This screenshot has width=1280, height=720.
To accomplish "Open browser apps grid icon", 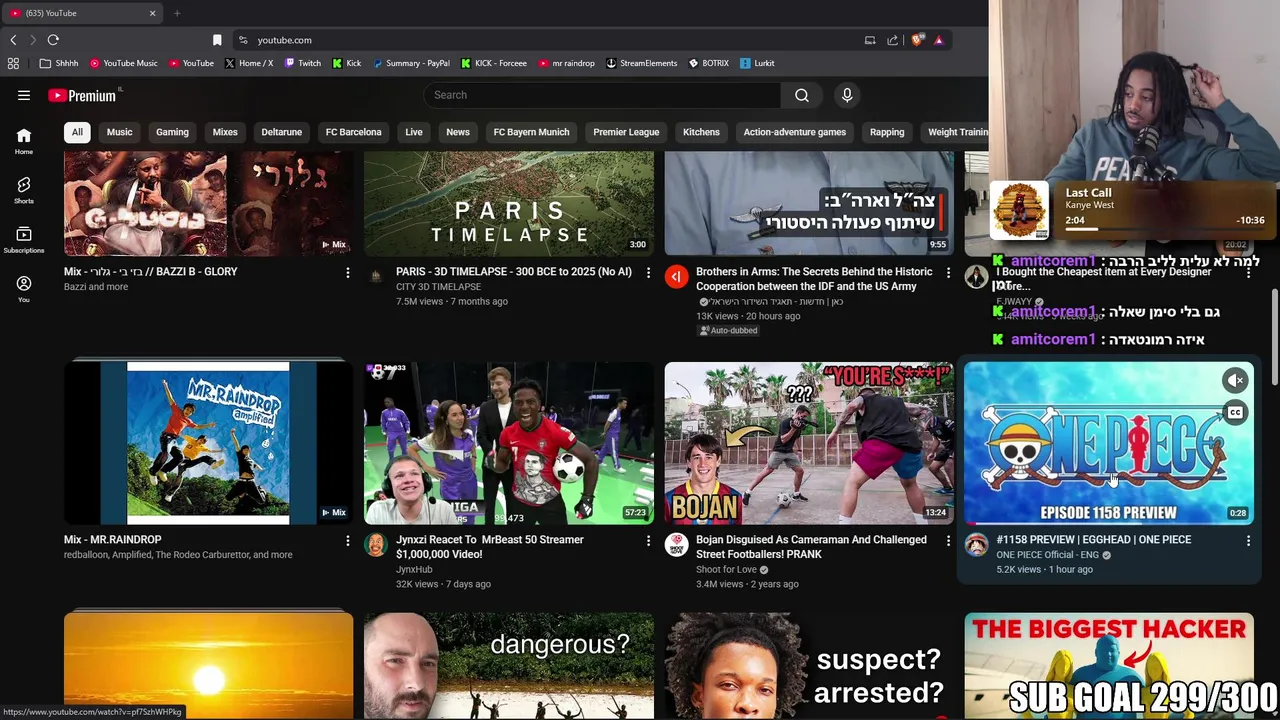I will [x=13, y=63].
